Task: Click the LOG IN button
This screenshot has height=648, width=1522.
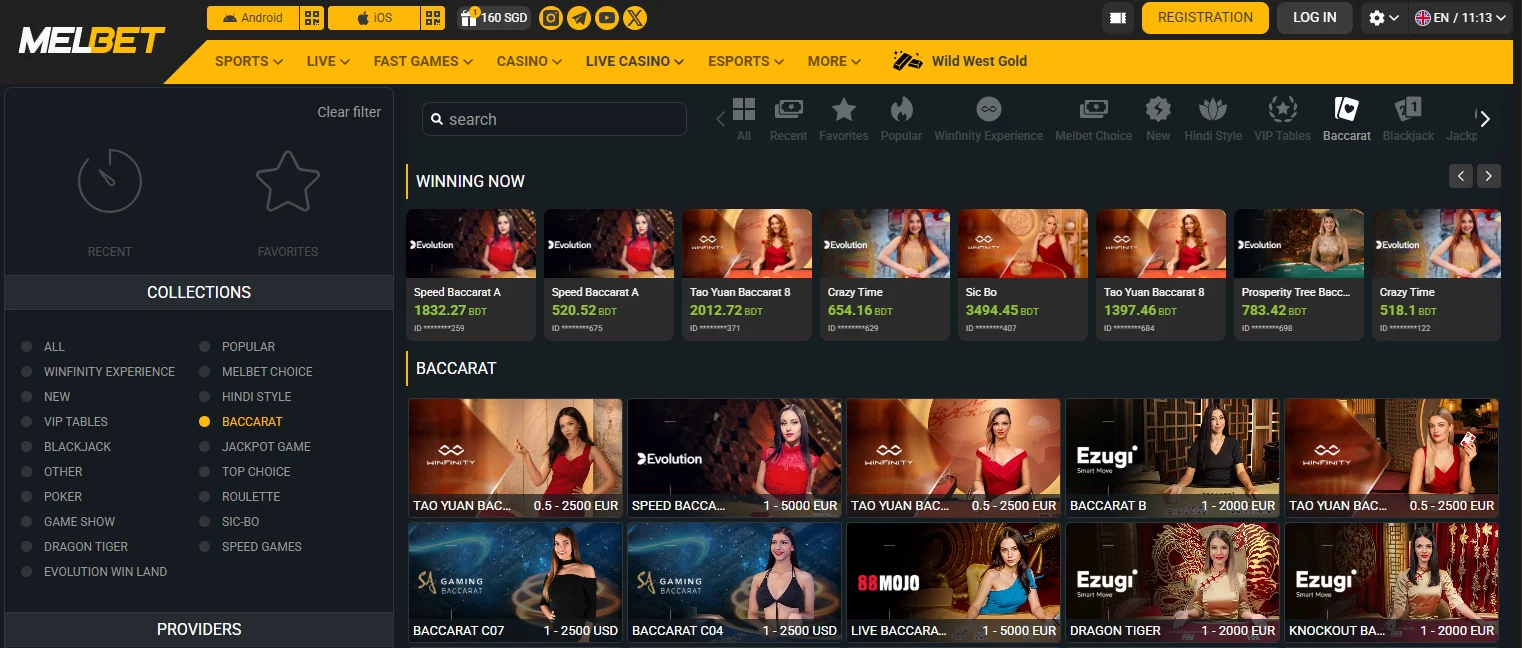Action: coord(1314,18)
